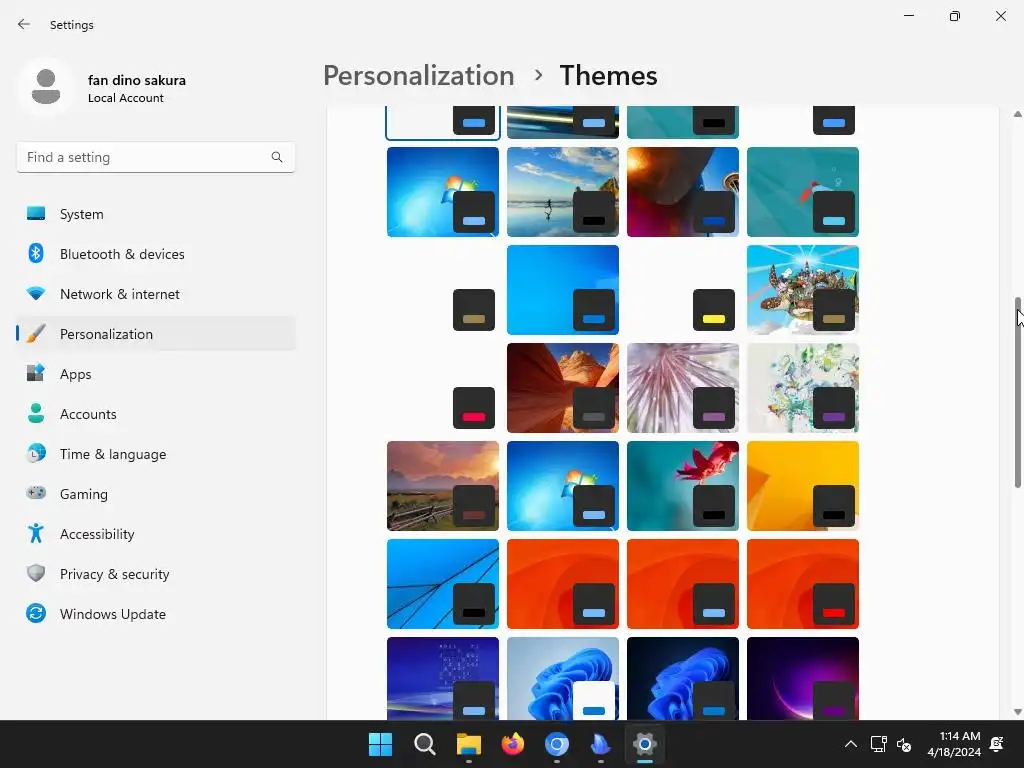Open taskbar Search
Screen dimensions: 1024x768
click(424, 744)
